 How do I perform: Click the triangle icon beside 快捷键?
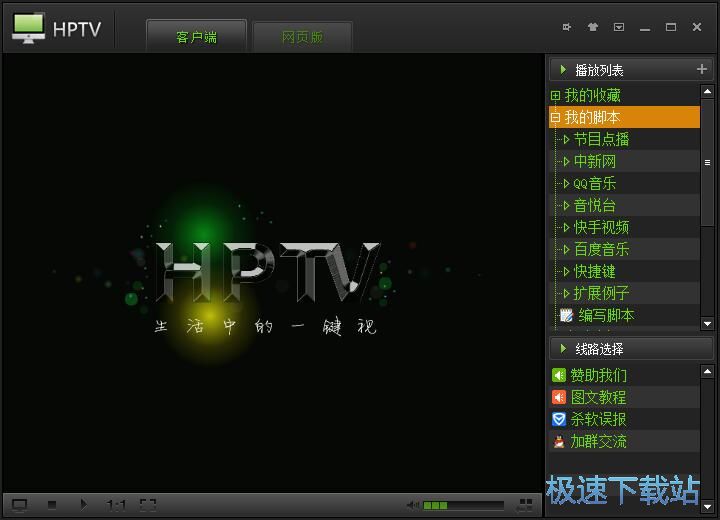[566, 271]
